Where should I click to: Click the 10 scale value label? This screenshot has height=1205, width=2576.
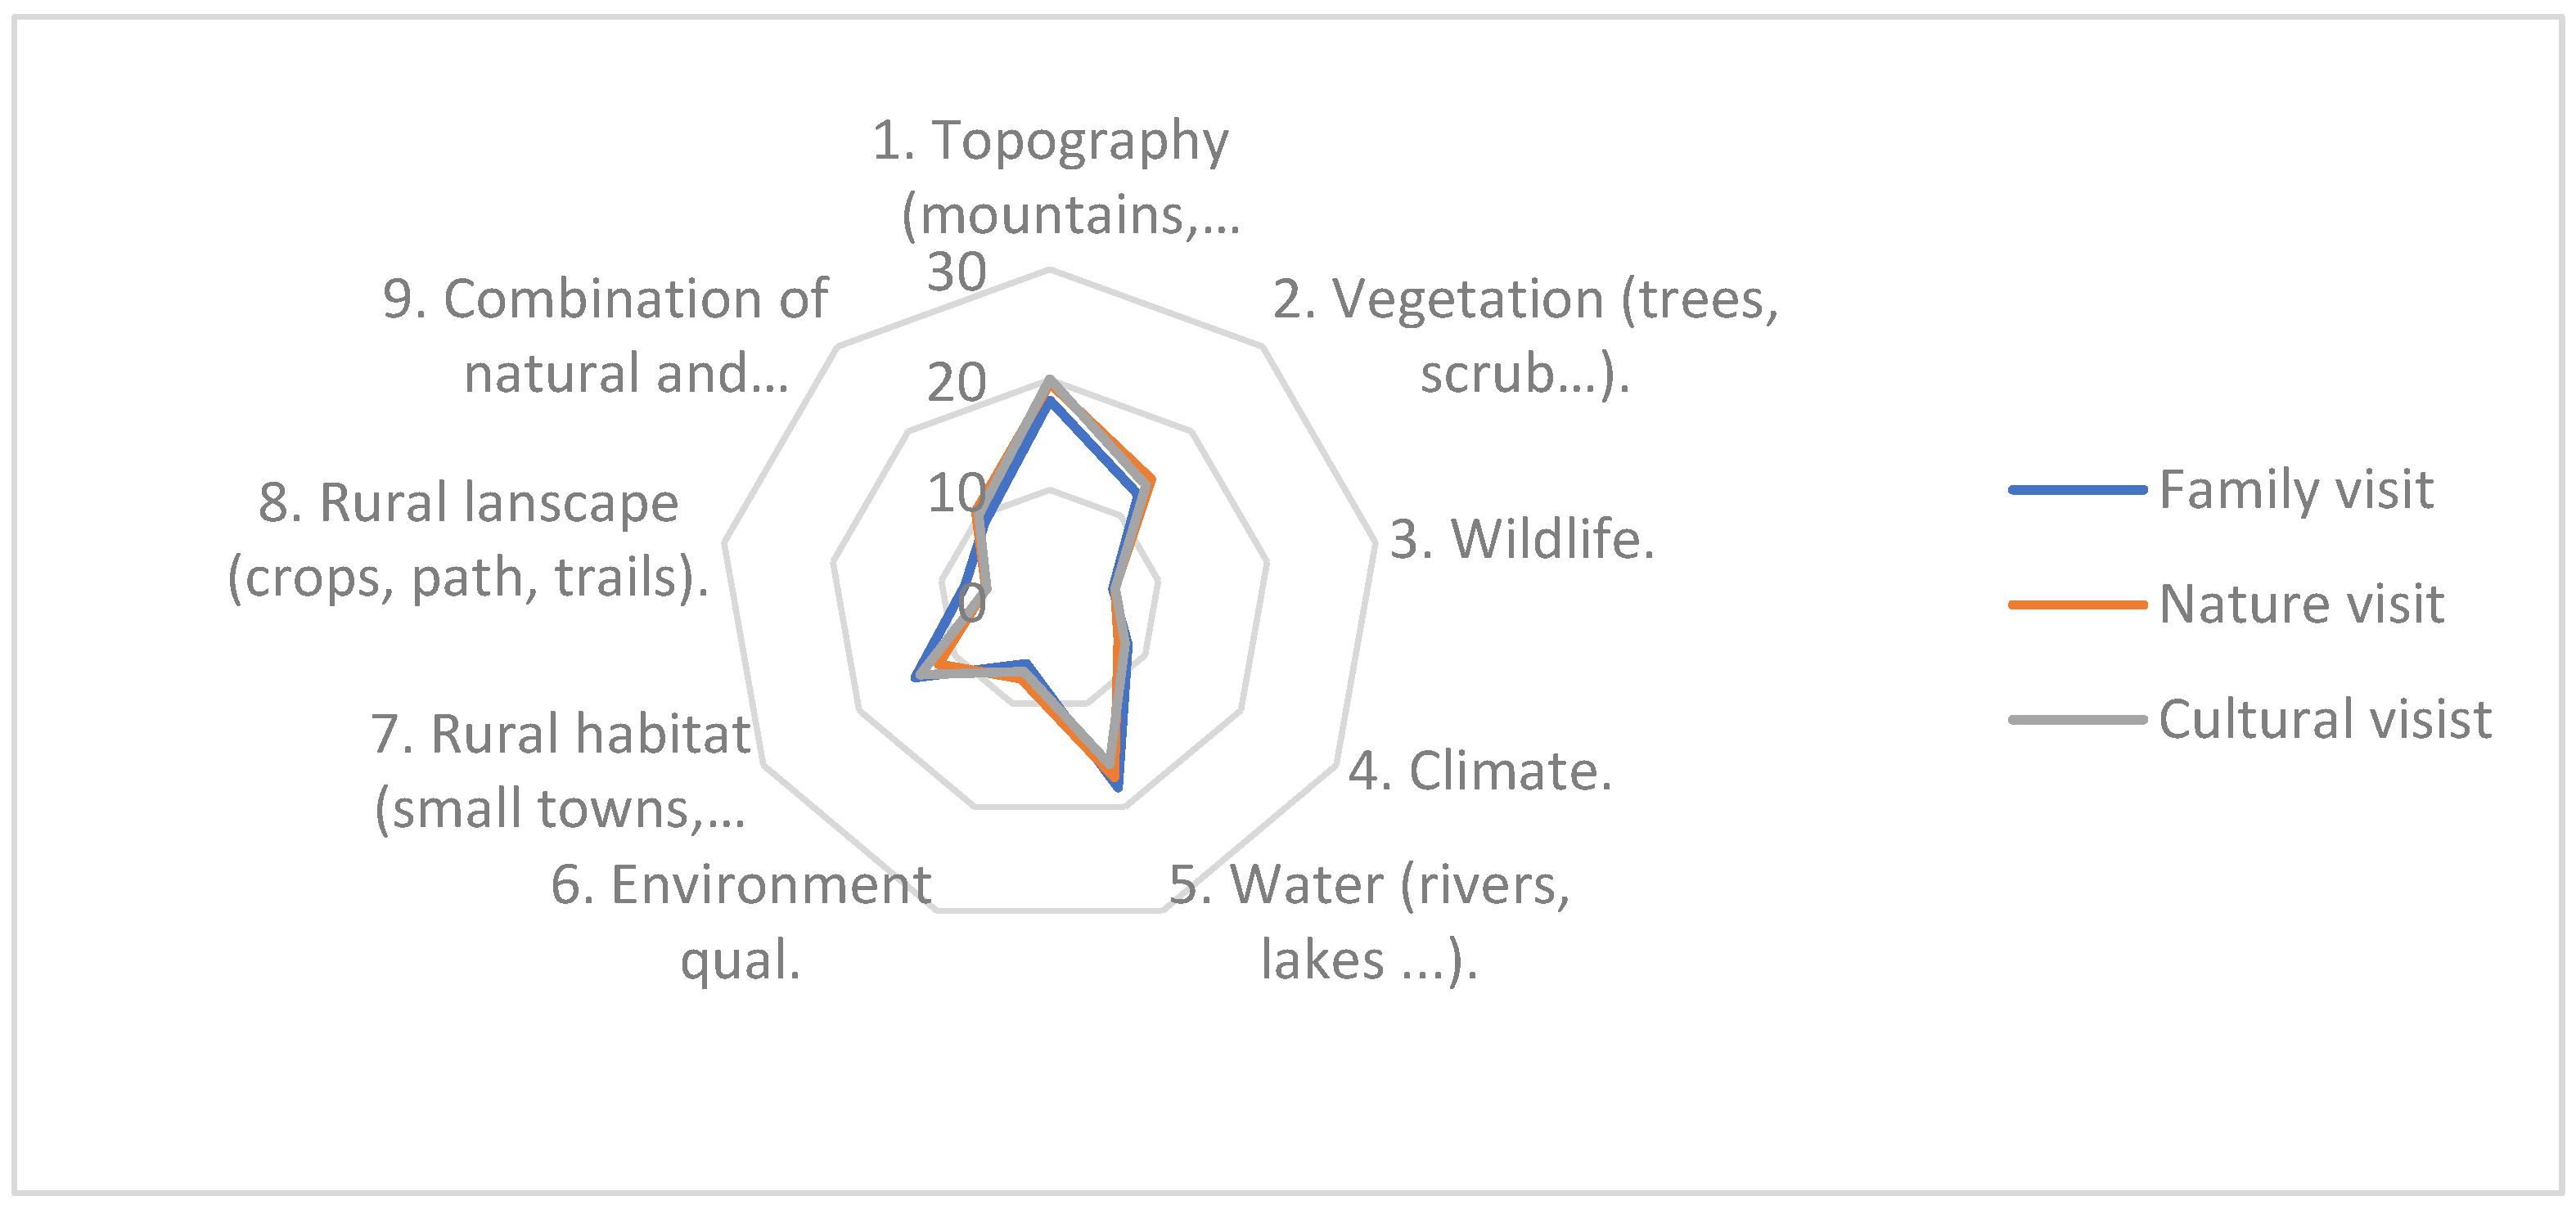point(956,493)
